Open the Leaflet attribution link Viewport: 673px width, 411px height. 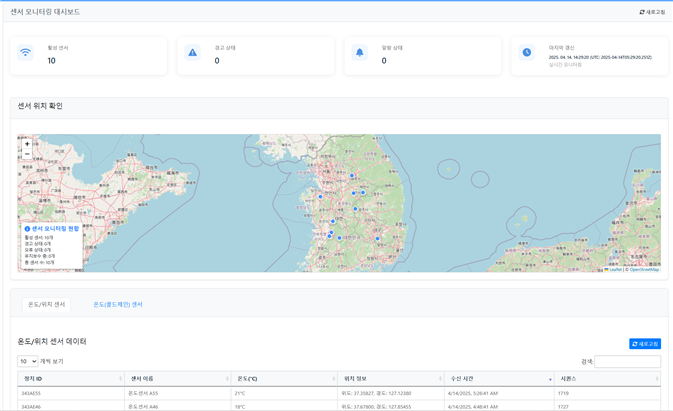pos(615,269)
